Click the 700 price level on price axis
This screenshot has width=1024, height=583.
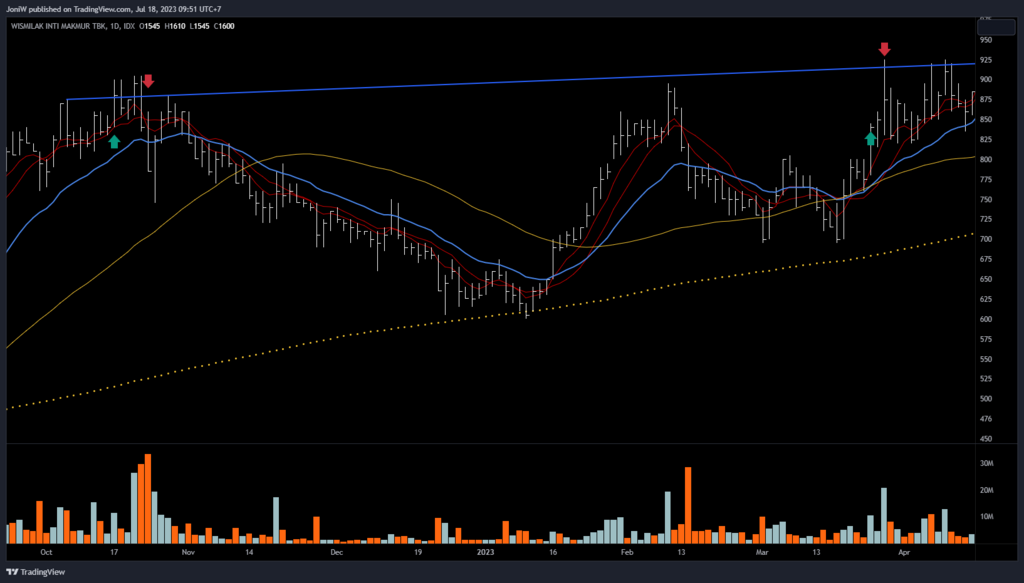click(x=985, y=240)
